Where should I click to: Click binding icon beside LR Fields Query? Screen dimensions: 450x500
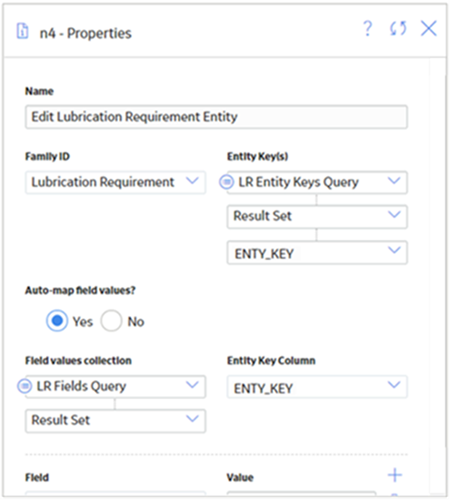pyautogui.click(x=24, y=386)
